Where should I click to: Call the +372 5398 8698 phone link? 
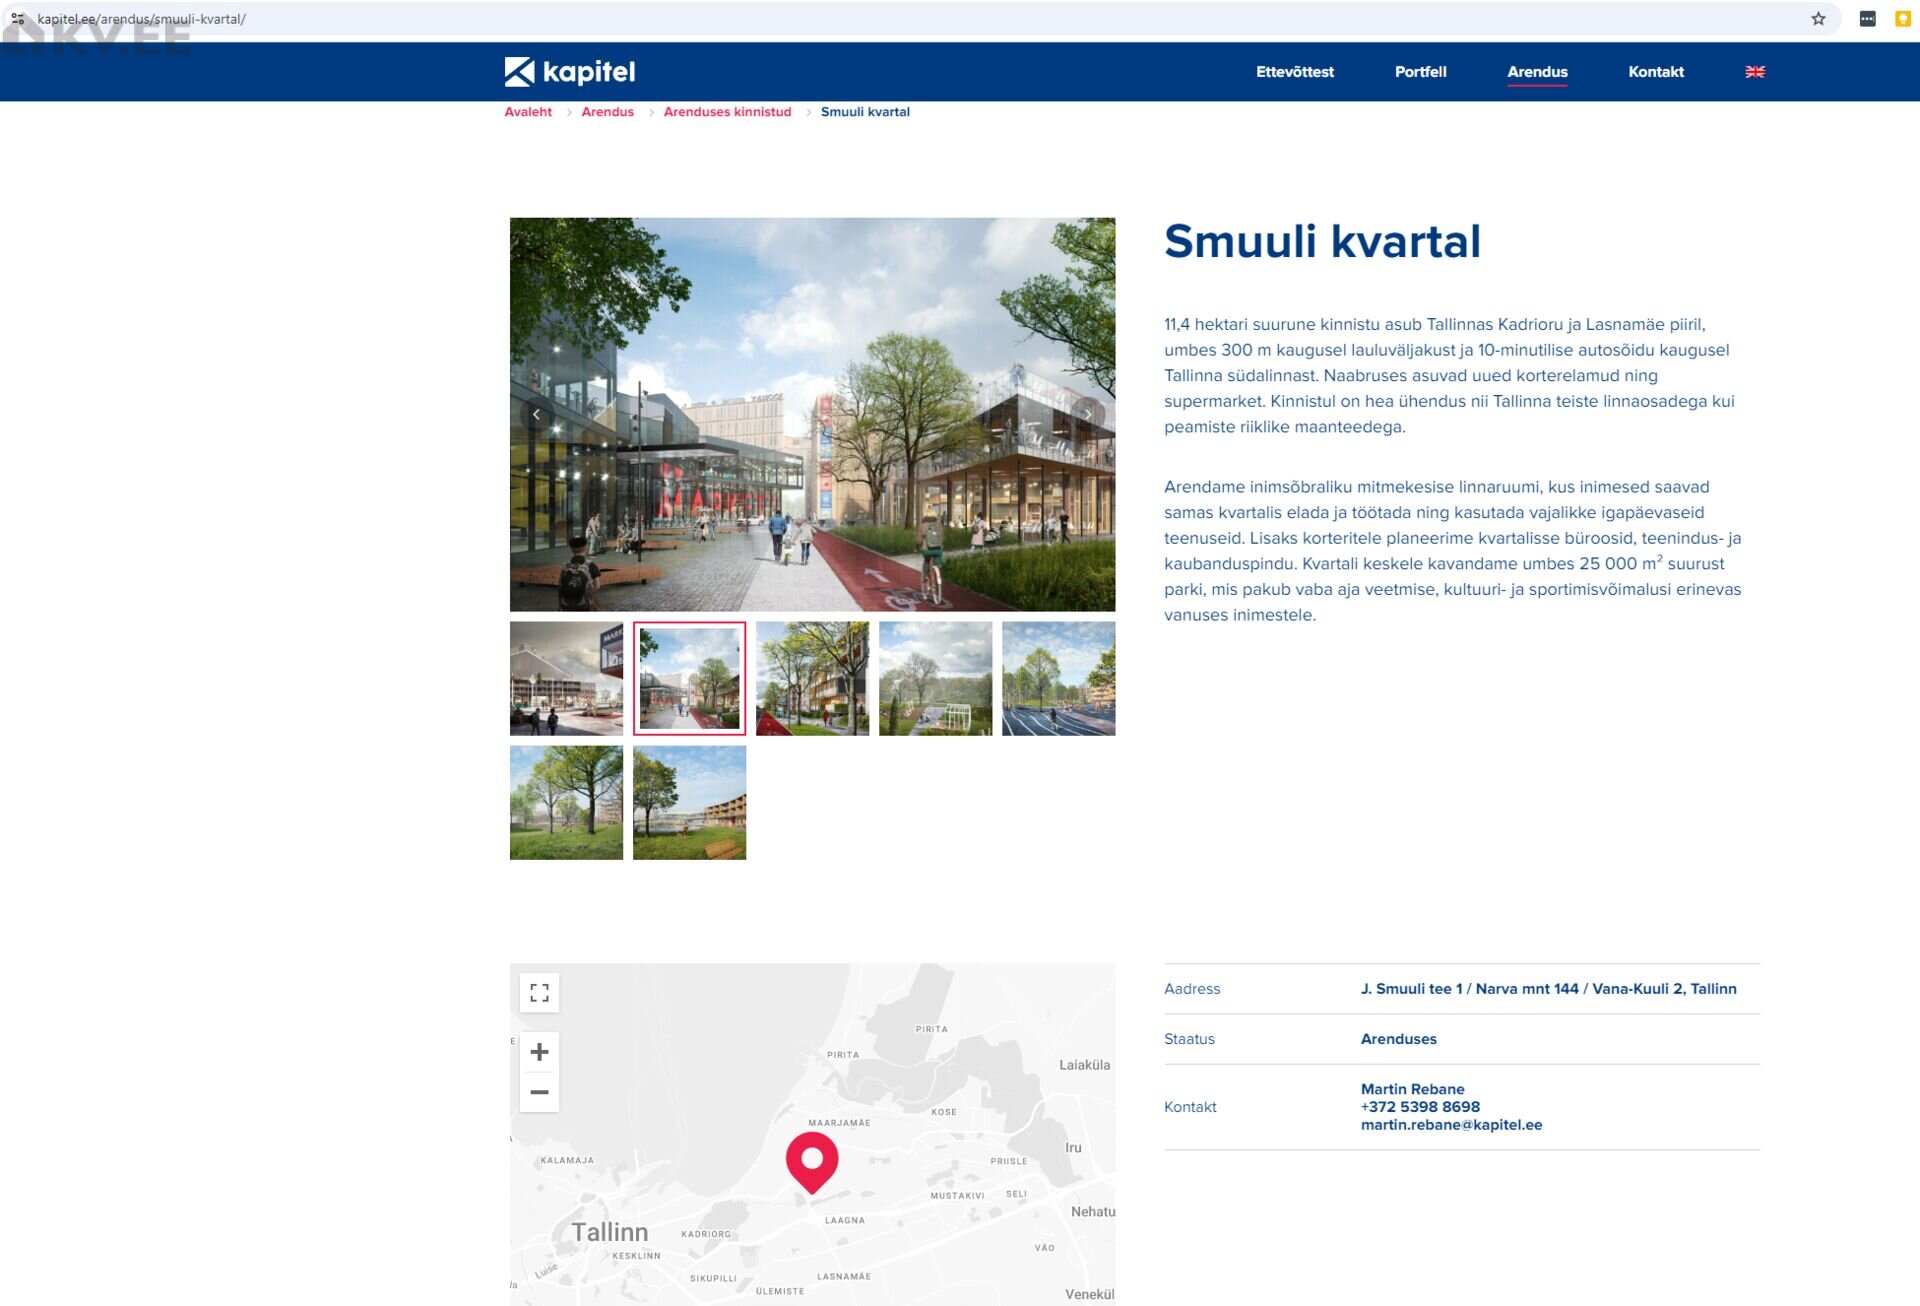(x=1419, y=1107)
